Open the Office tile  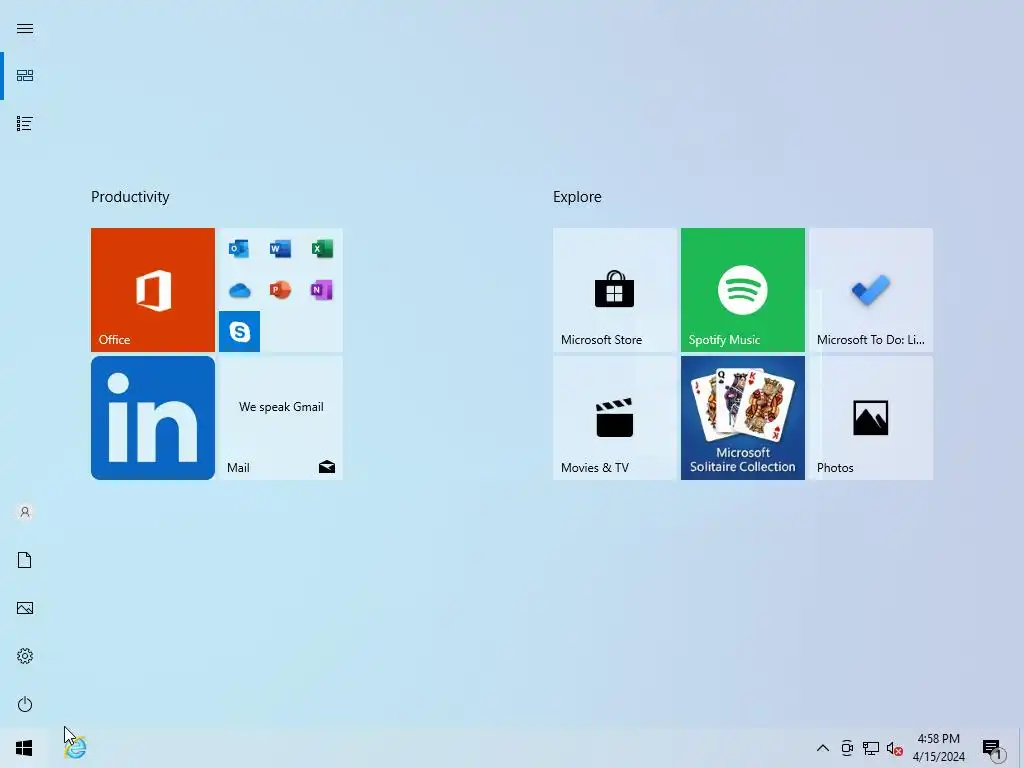click(x=153, y=289)
